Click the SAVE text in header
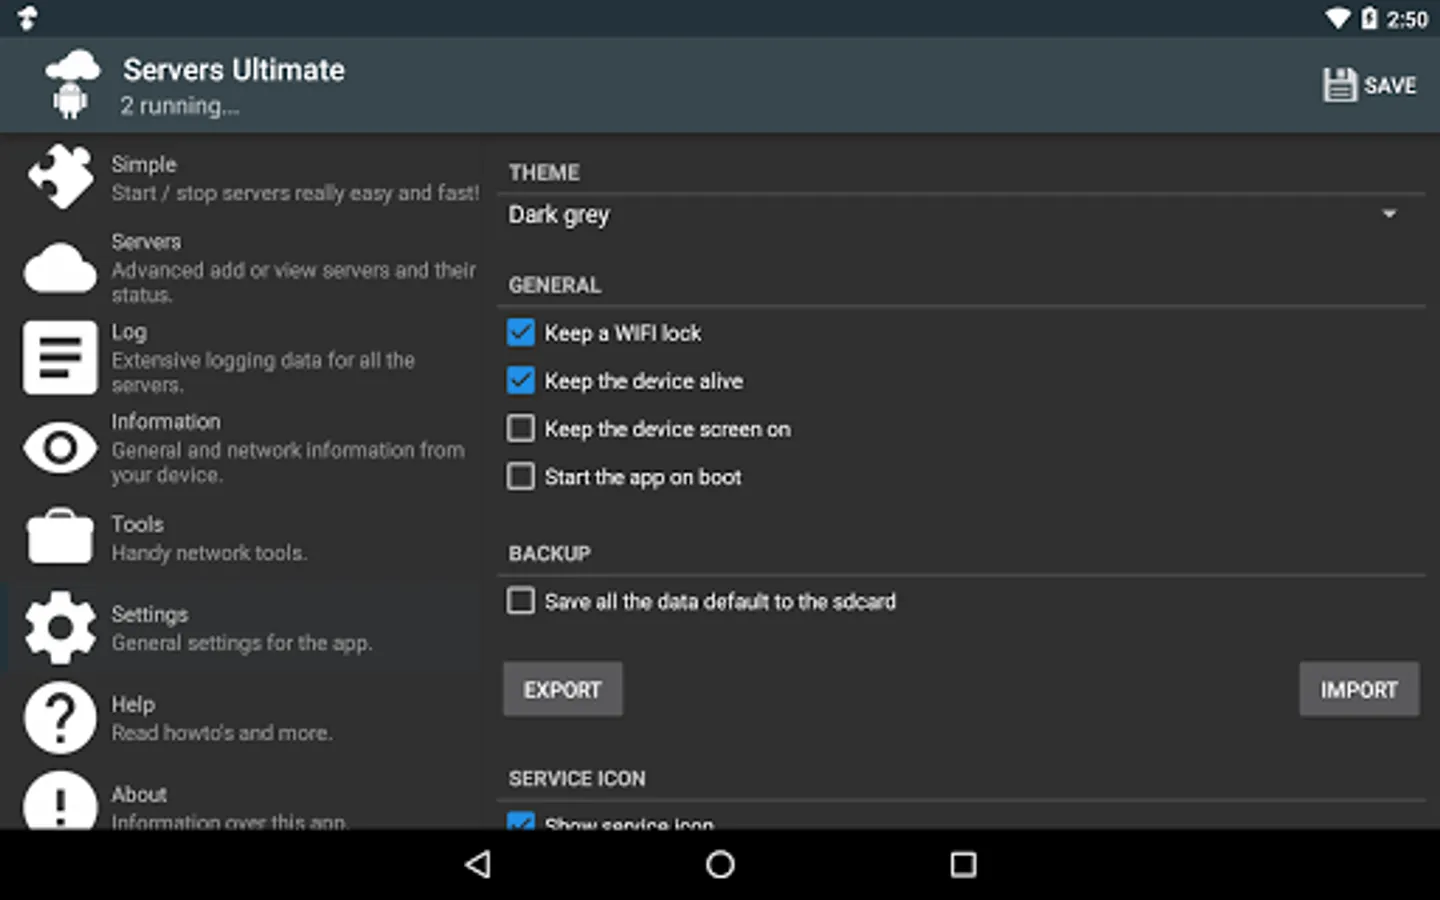 pos(1390,85)
